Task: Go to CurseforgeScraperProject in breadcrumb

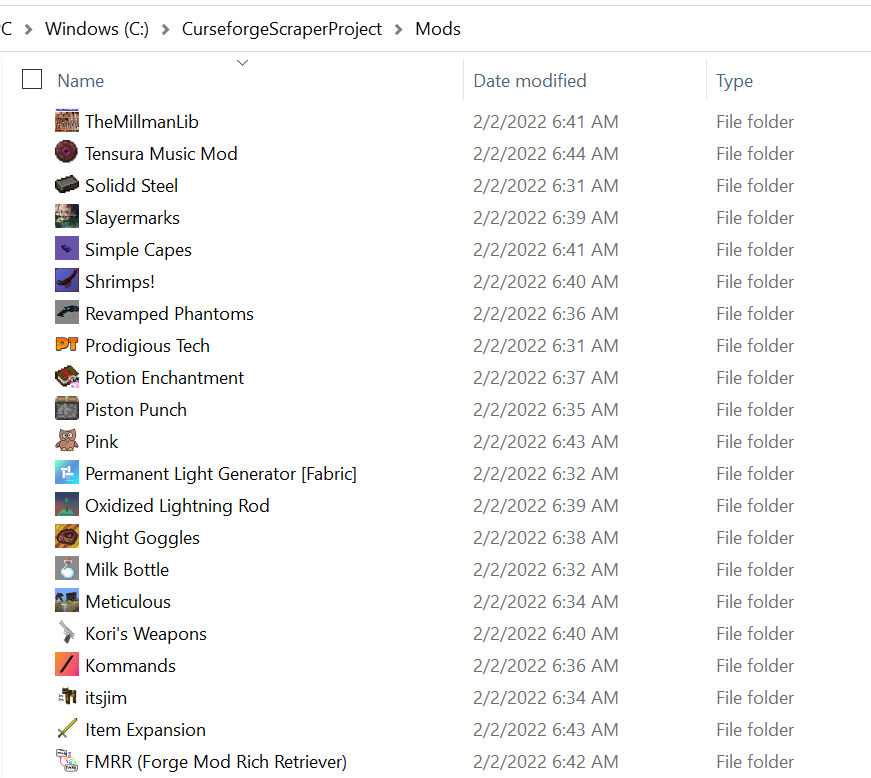Action: tap(282, 29)
